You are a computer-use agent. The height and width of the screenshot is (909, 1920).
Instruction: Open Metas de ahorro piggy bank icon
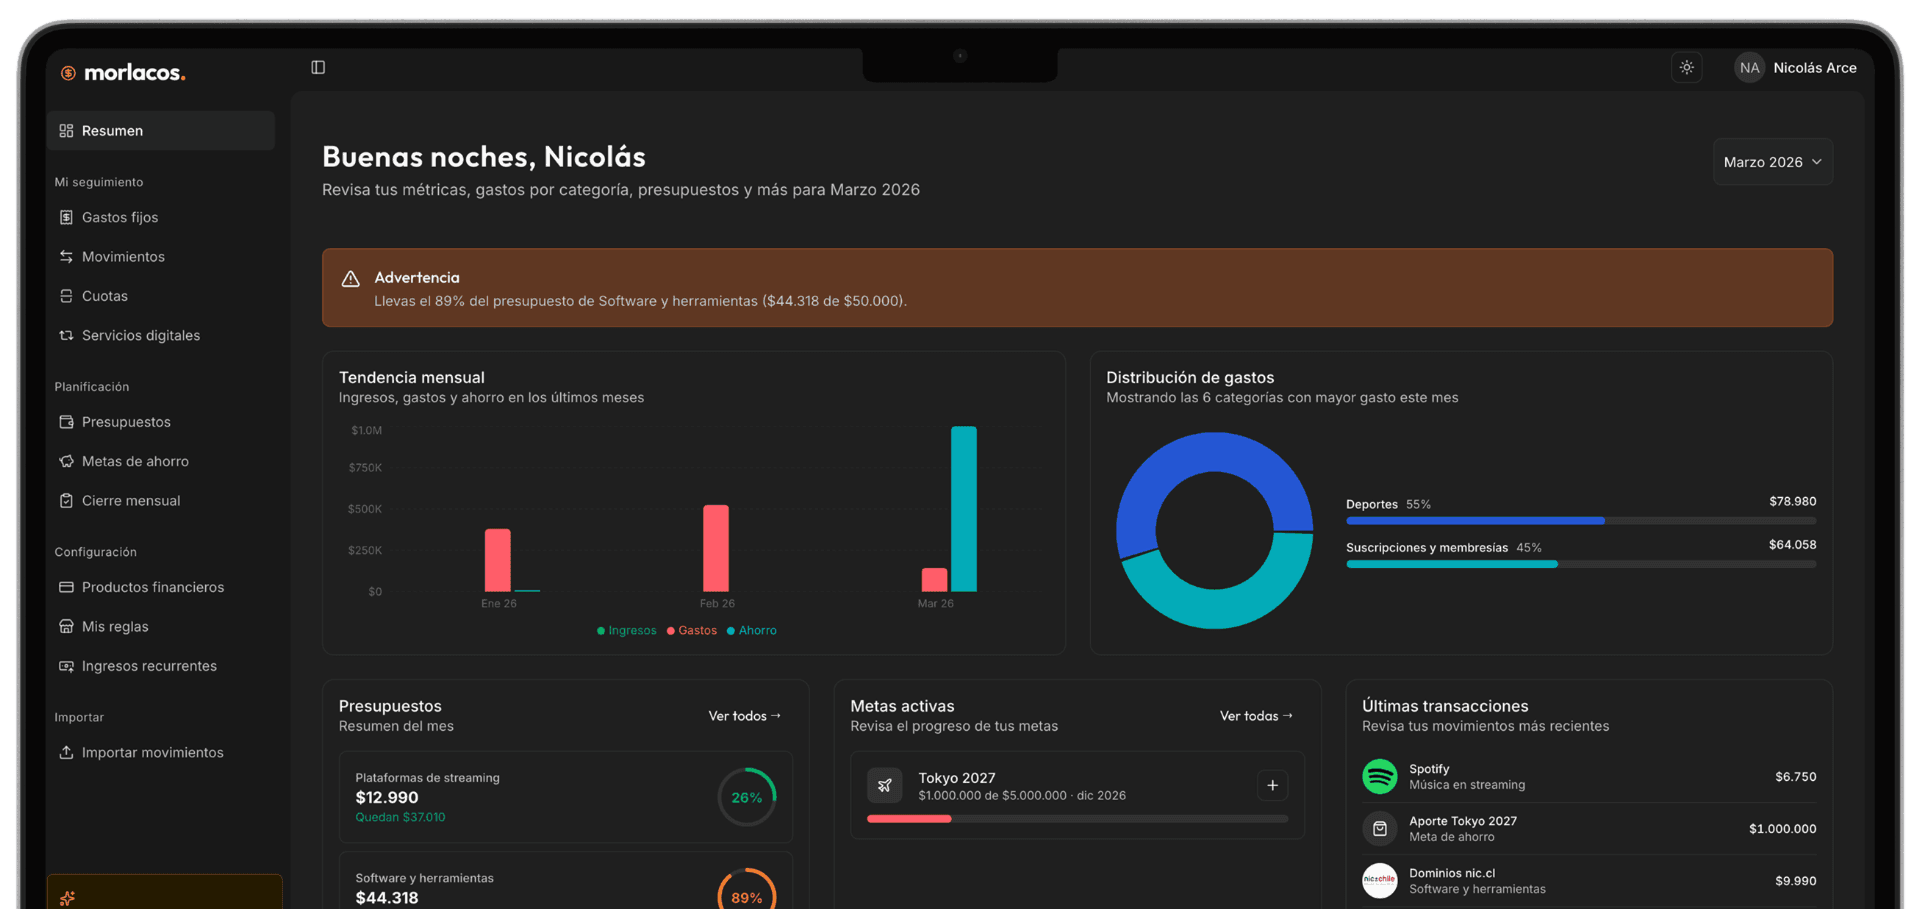(66, 461)
